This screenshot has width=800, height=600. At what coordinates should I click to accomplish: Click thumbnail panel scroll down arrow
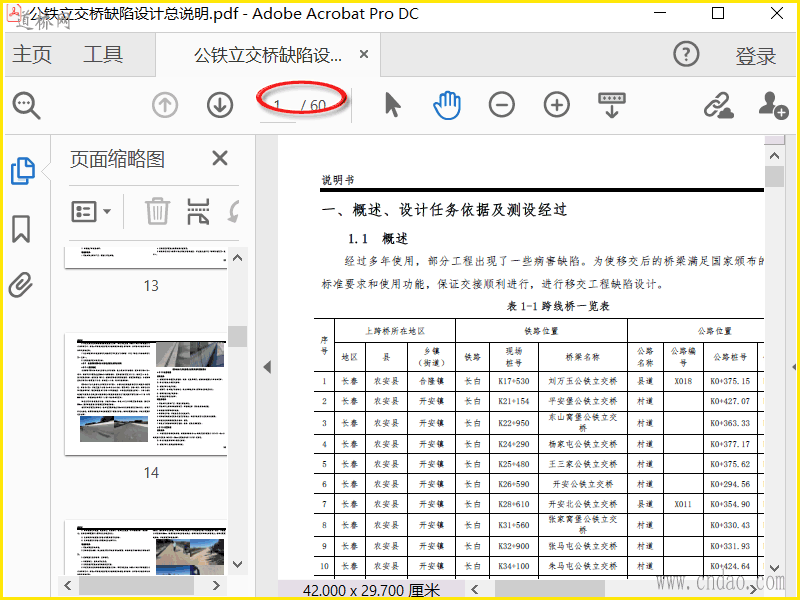click(x=237, y=564)
